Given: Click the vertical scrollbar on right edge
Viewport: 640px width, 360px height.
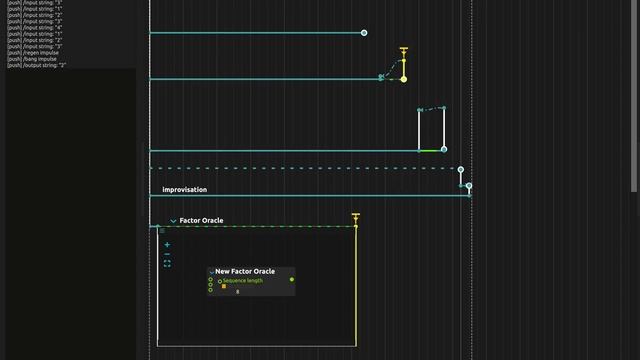Looking at the screenshot, I should coord(634,96).
